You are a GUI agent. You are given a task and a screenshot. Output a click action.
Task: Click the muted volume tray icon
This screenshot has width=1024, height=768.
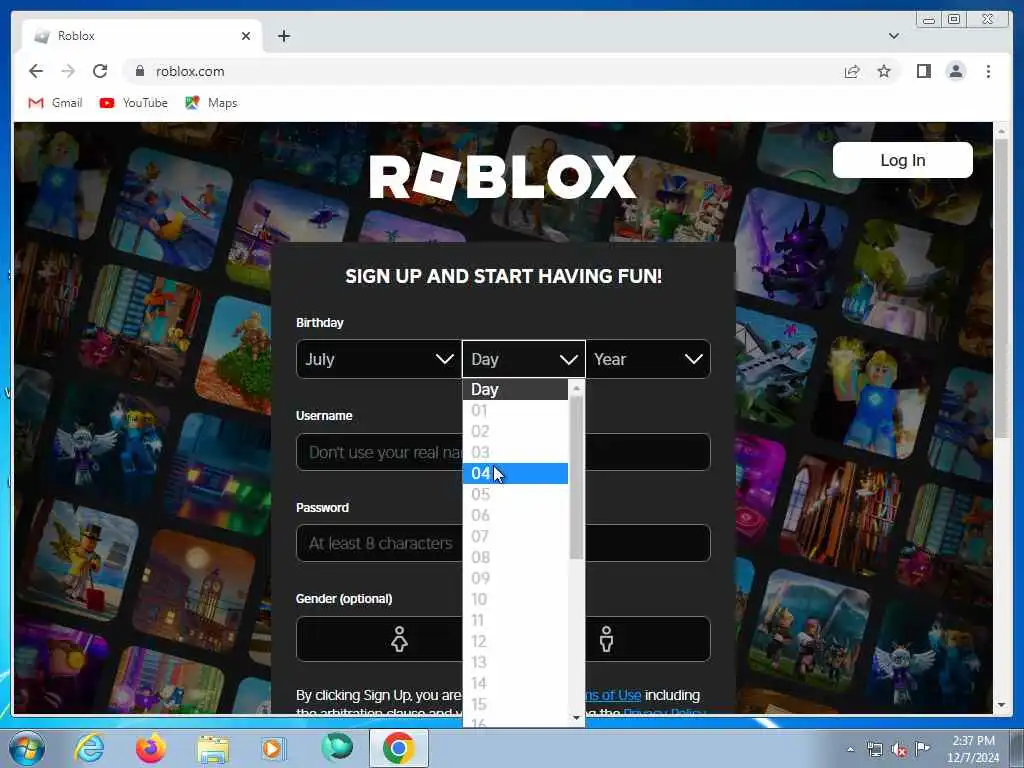(x=899, y=750)
